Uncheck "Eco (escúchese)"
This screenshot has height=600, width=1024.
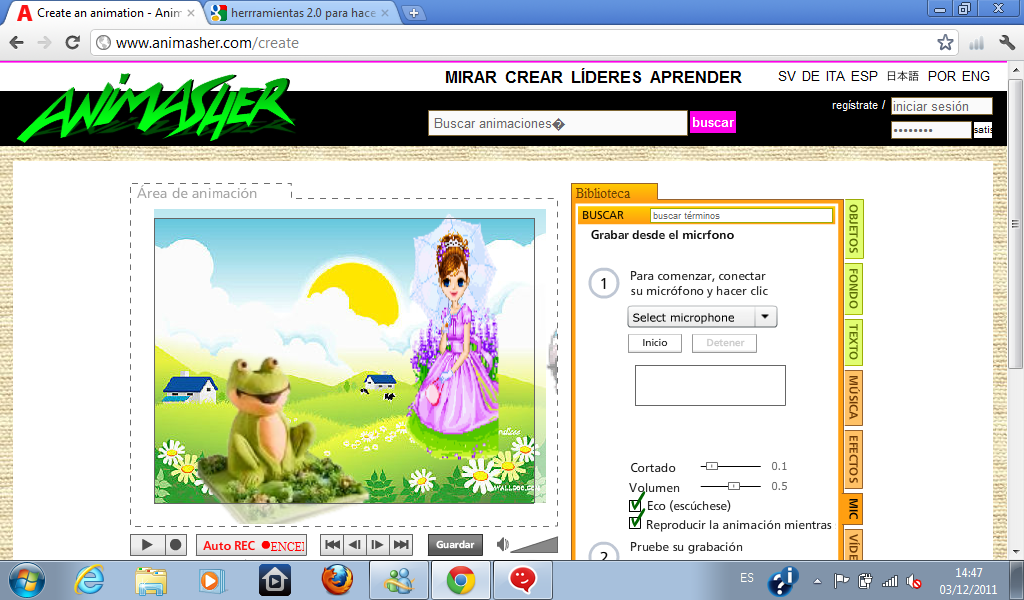[635, 506]
